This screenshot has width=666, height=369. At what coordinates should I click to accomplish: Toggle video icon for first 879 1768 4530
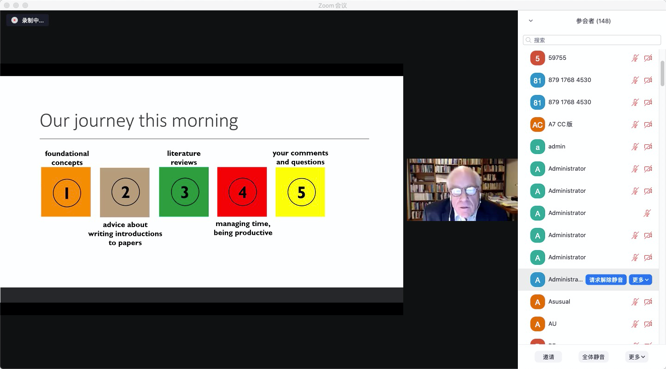(x=648, y=80)
